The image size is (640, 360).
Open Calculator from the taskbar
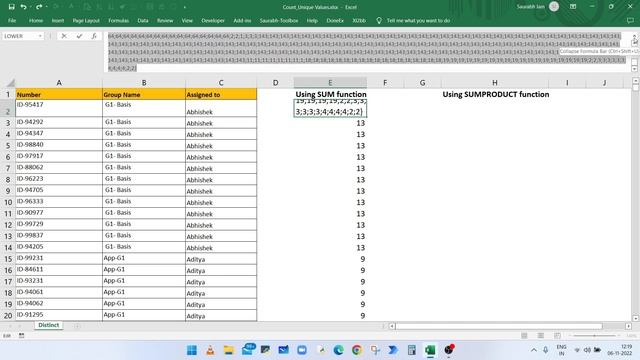411,350
